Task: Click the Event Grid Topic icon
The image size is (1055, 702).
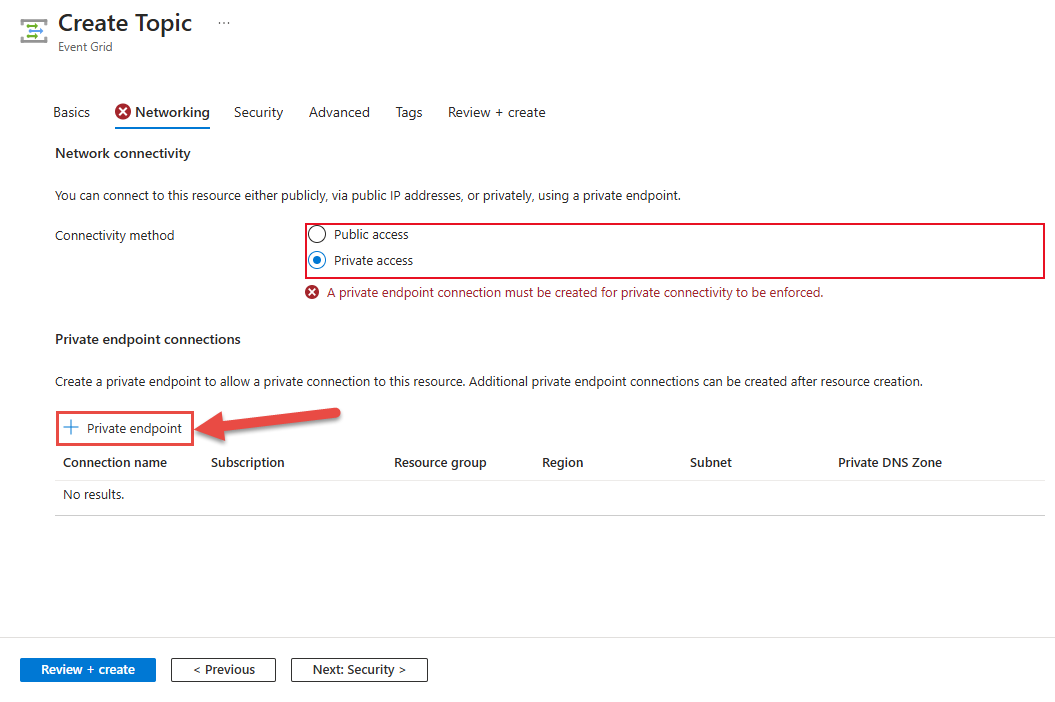Action: [33, 31]
